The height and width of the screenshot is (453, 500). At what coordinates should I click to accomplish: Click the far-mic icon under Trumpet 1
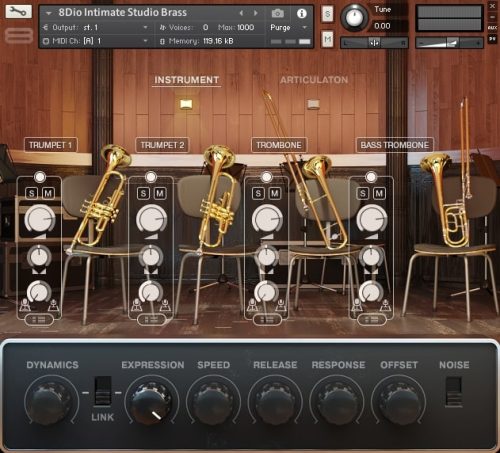53,305
